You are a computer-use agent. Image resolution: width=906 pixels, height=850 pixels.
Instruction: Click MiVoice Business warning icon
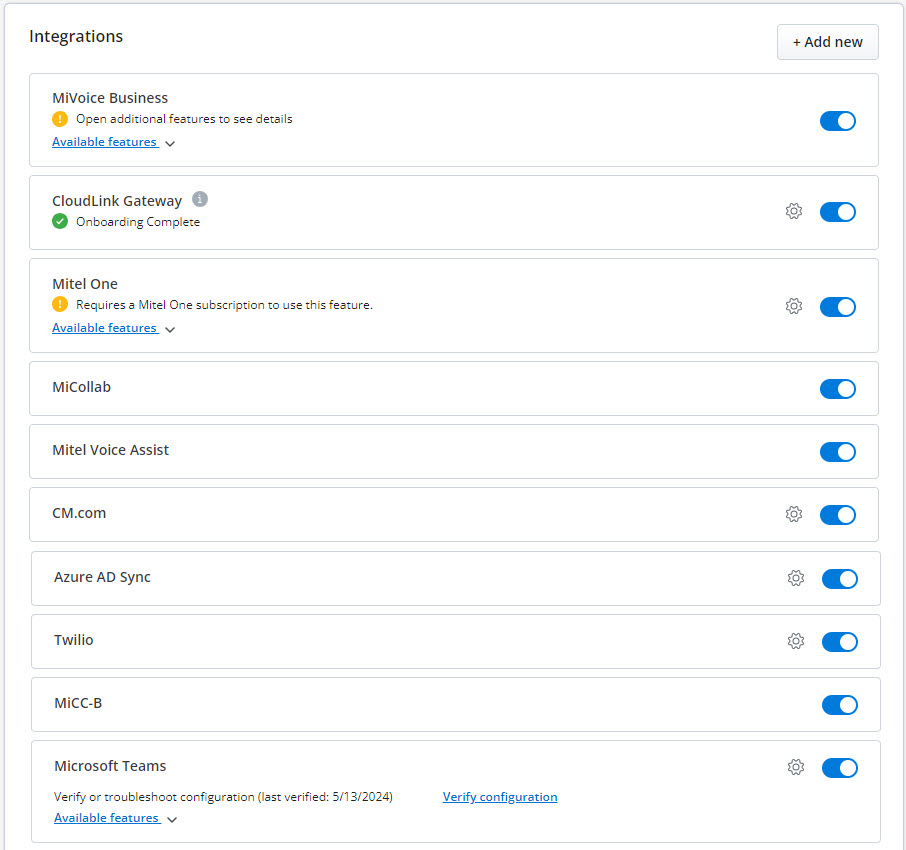tap(60, 119)
